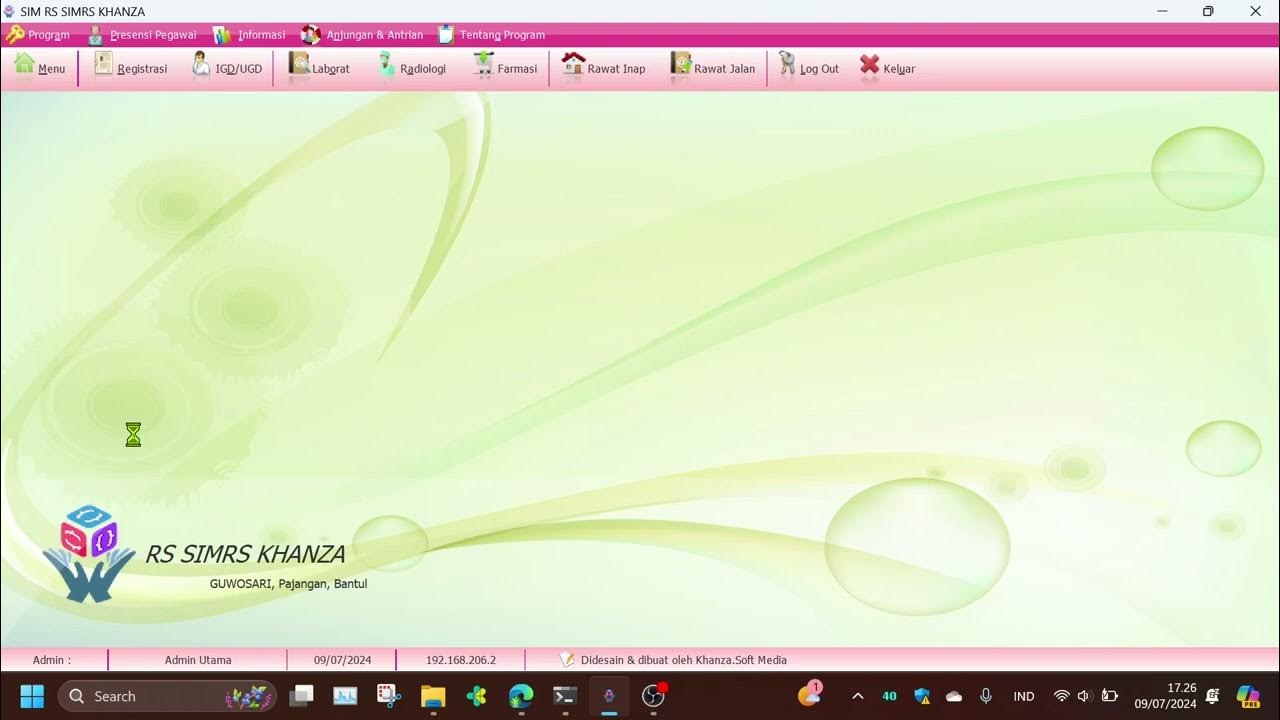Click the notepad icon beside Didesain & dibuat
This screenshot has height=720, width=1280.
[x=567, y=660]
